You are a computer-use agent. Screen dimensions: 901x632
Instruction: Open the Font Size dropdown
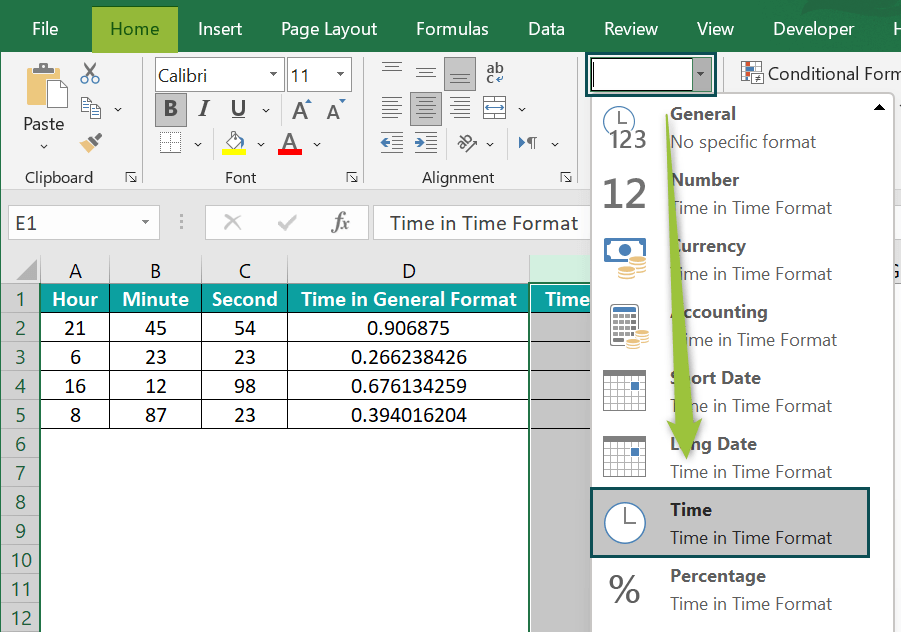point(338,74)
